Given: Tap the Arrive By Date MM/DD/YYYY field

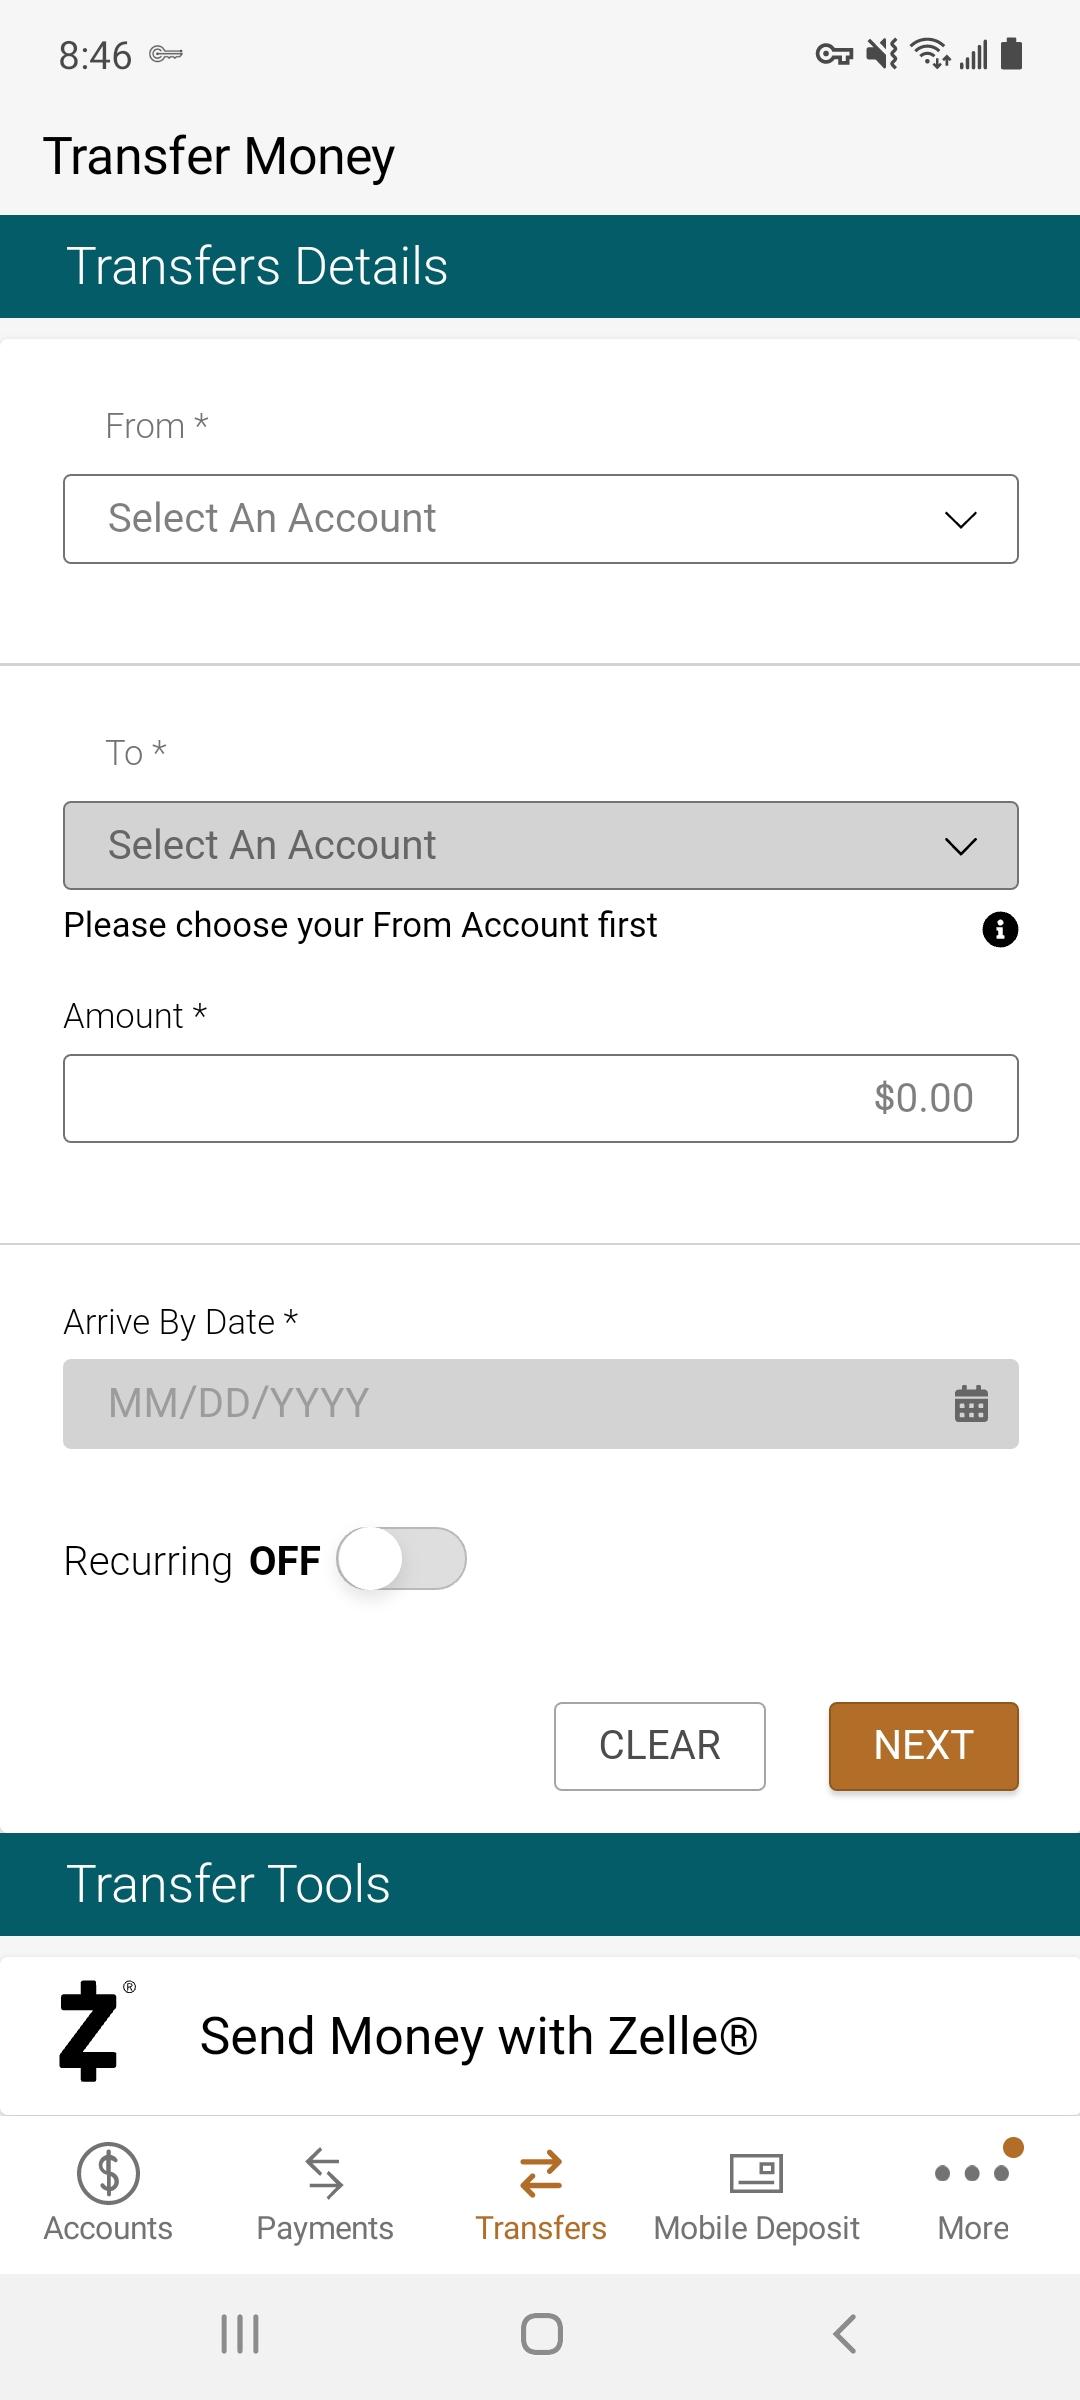Looking at the screenshot, I should 541,1404.
